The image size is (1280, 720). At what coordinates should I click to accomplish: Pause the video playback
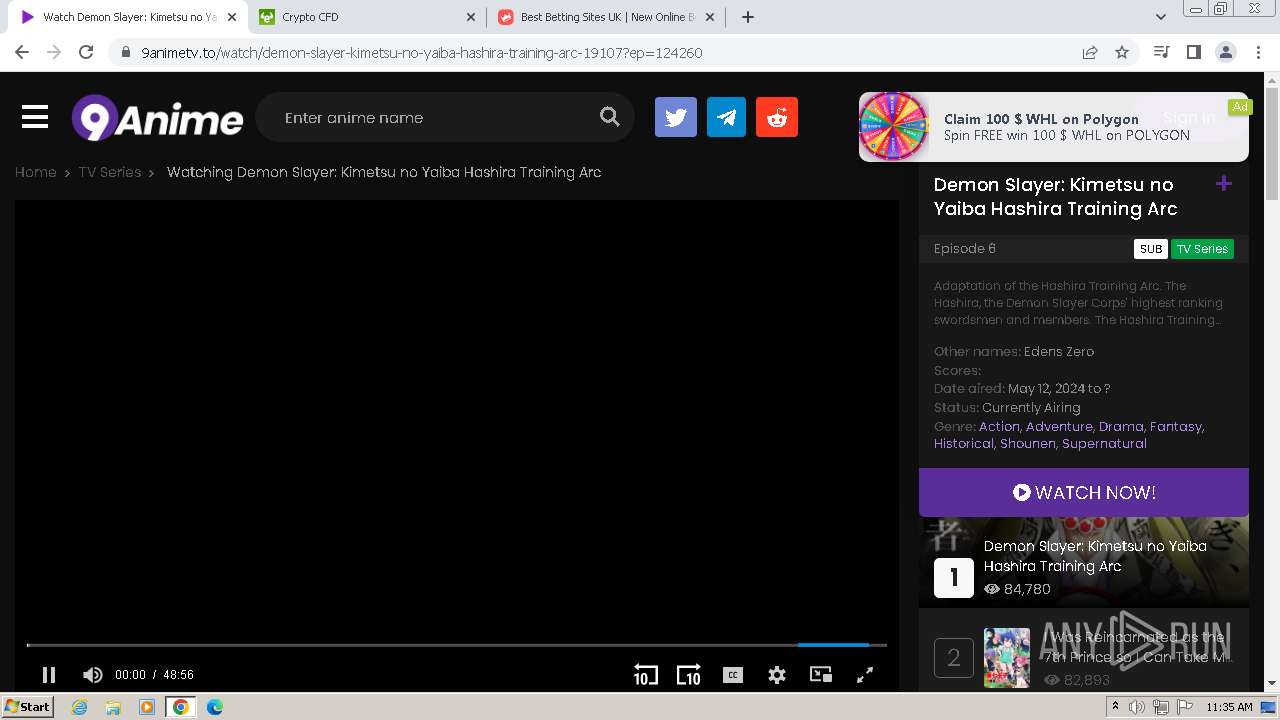[x=49, y=675]
